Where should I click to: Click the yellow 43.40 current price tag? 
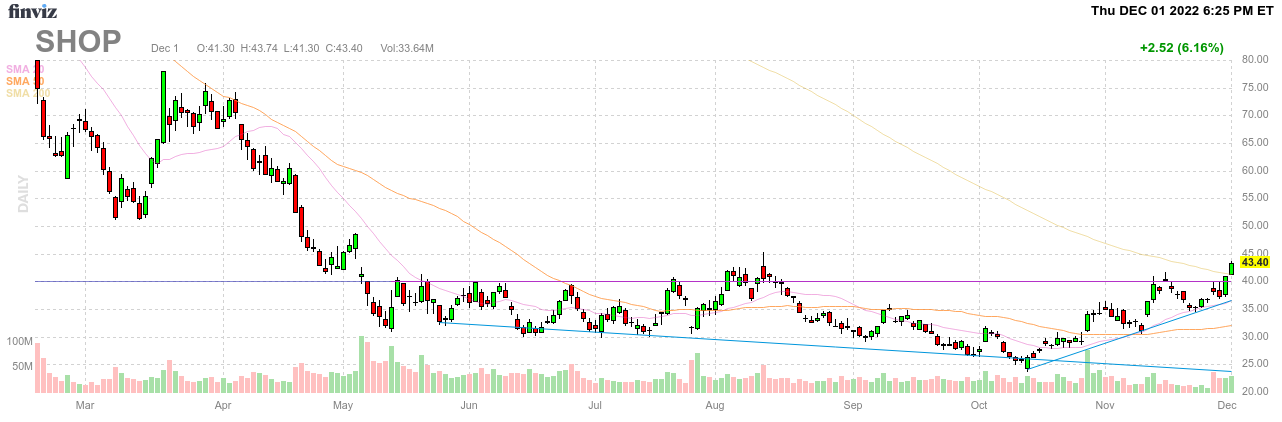(1254, 262)
